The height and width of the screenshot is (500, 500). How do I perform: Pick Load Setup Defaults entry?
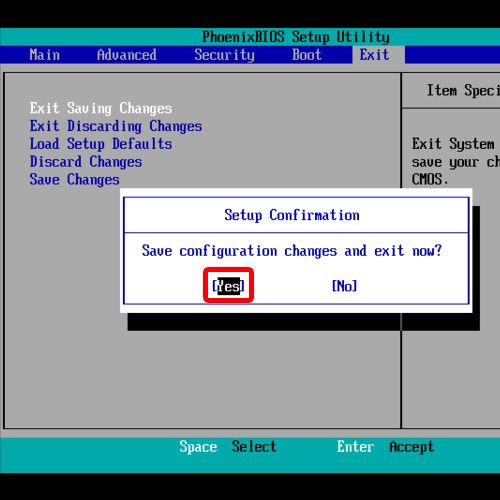coord(101,144)
